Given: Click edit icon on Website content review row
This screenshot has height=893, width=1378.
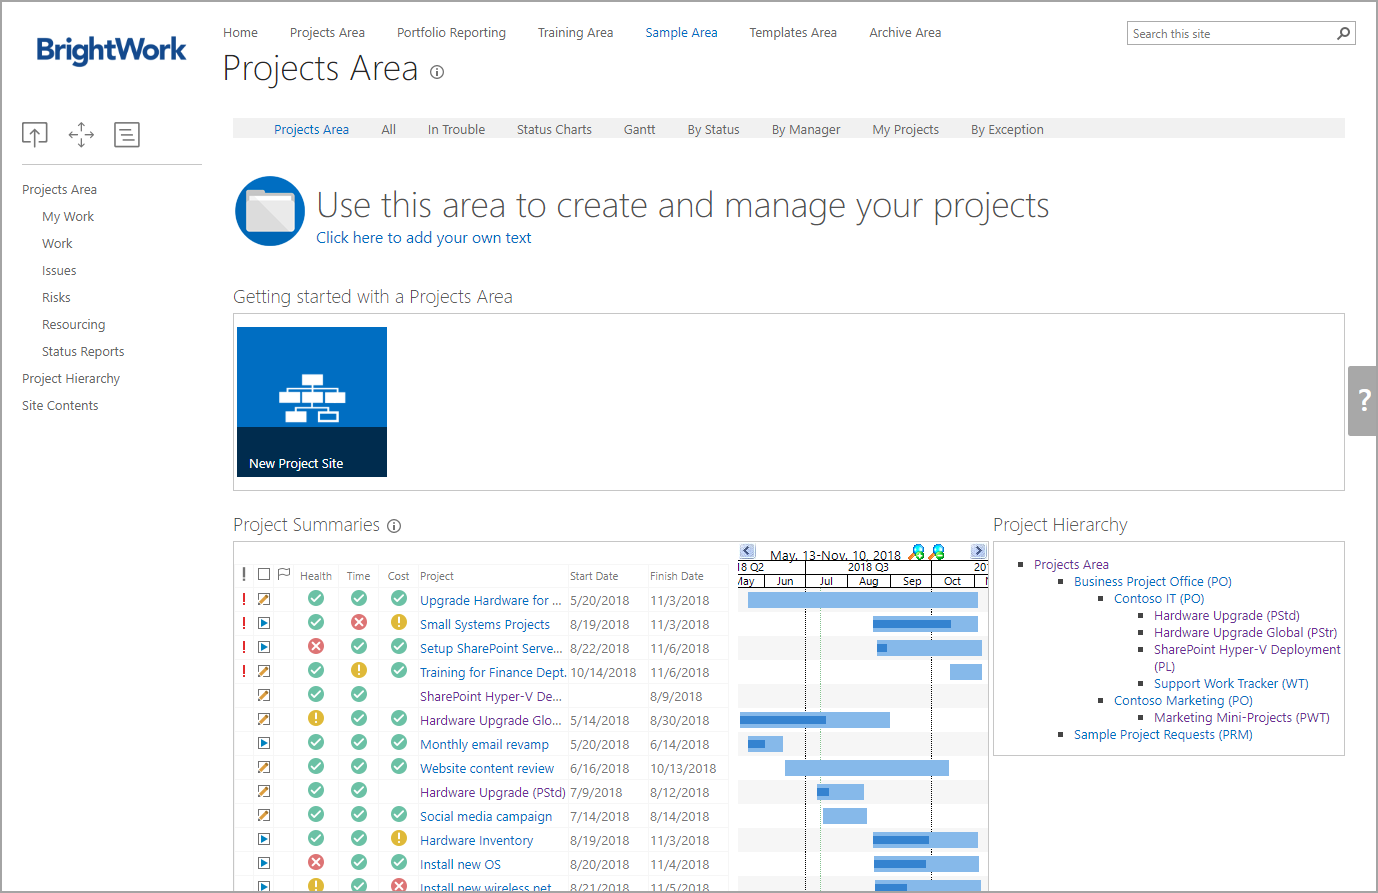Looking at the screenshot, I should [264, 767].
